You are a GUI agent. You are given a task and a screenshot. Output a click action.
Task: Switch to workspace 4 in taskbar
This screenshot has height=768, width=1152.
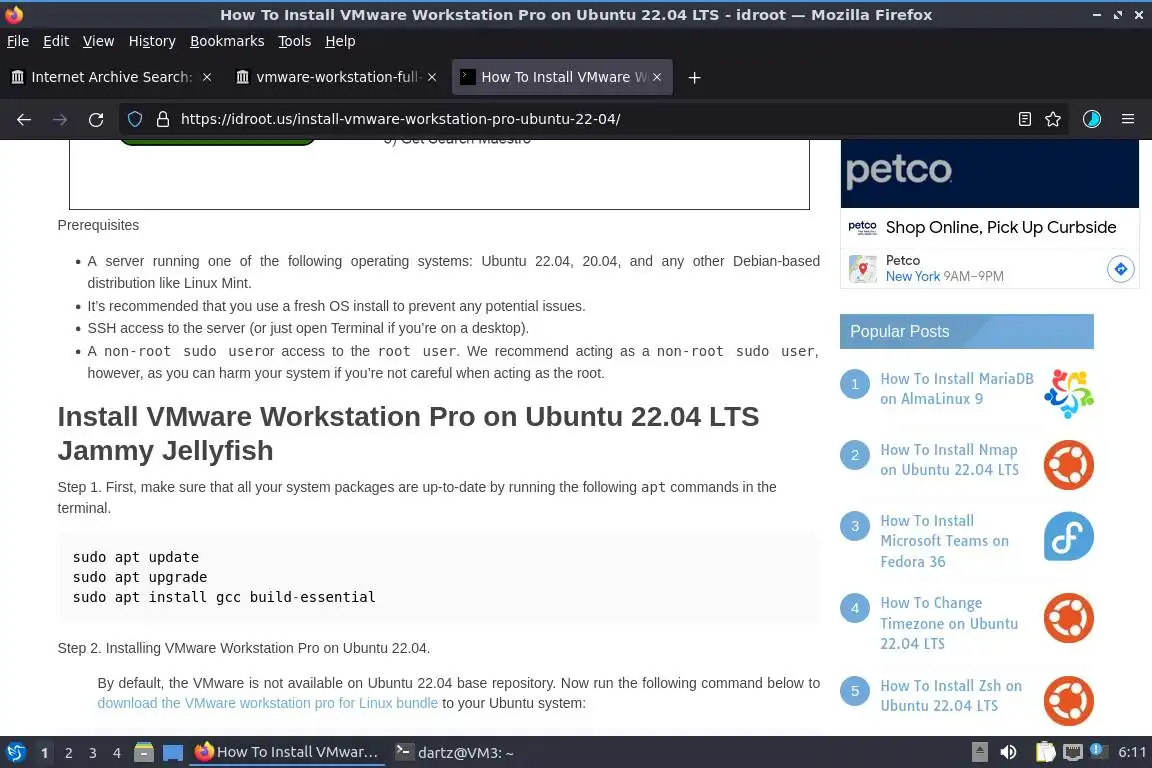tap(117, 753)
